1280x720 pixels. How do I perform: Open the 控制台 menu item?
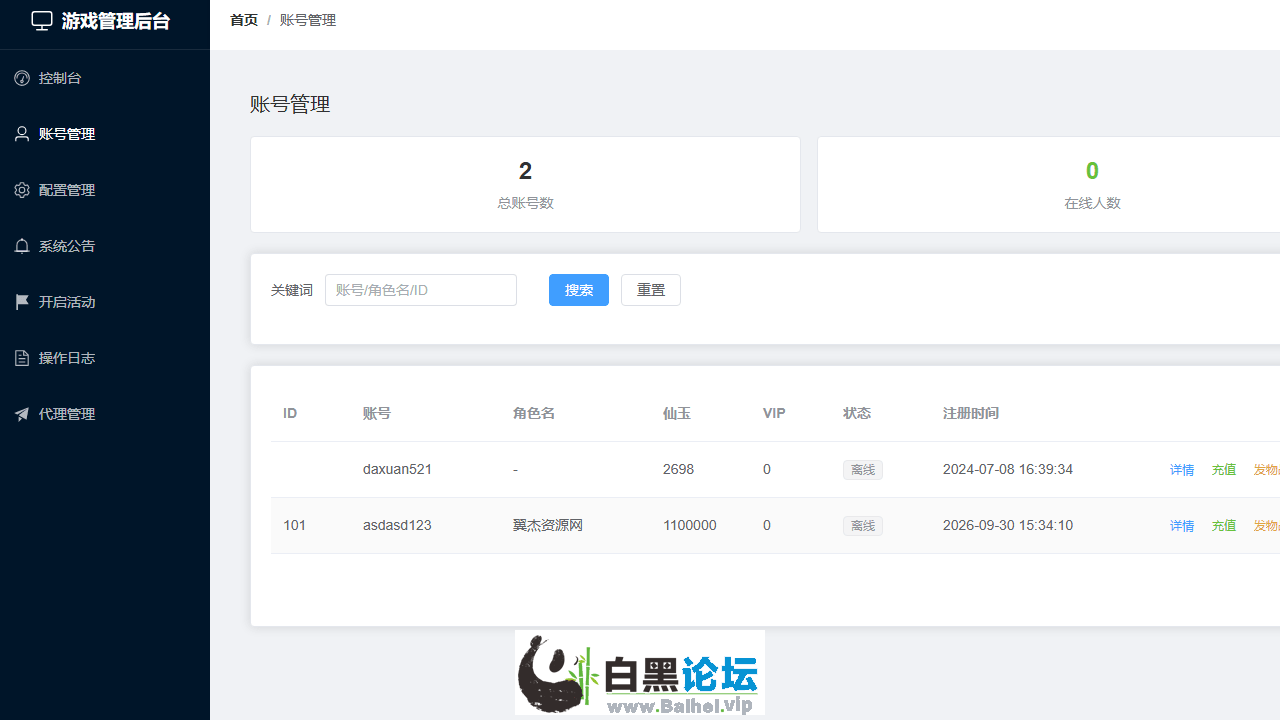point(105,78)
